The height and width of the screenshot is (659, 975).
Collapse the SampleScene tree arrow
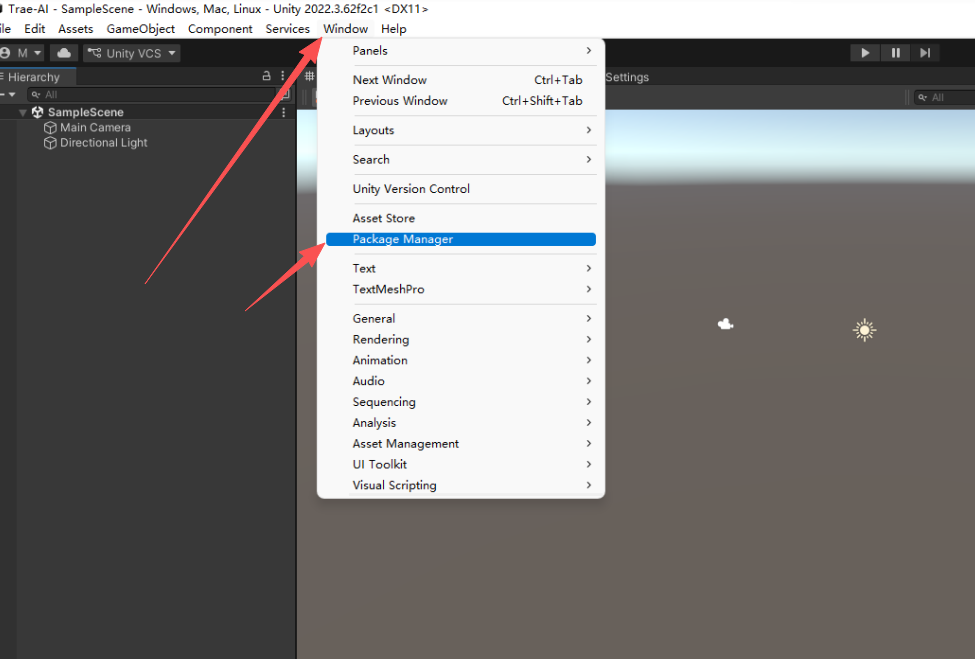23,113
